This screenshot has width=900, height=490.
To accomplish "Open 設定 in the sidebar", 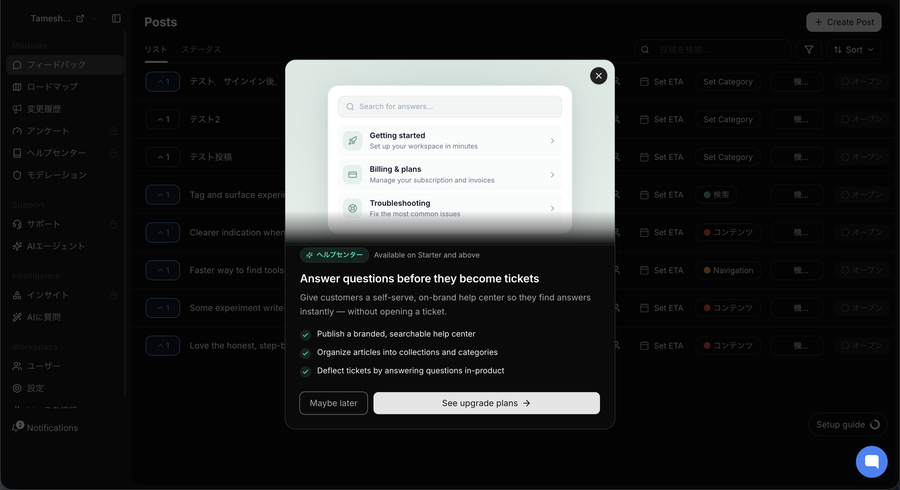I will [x=65, y=388].
